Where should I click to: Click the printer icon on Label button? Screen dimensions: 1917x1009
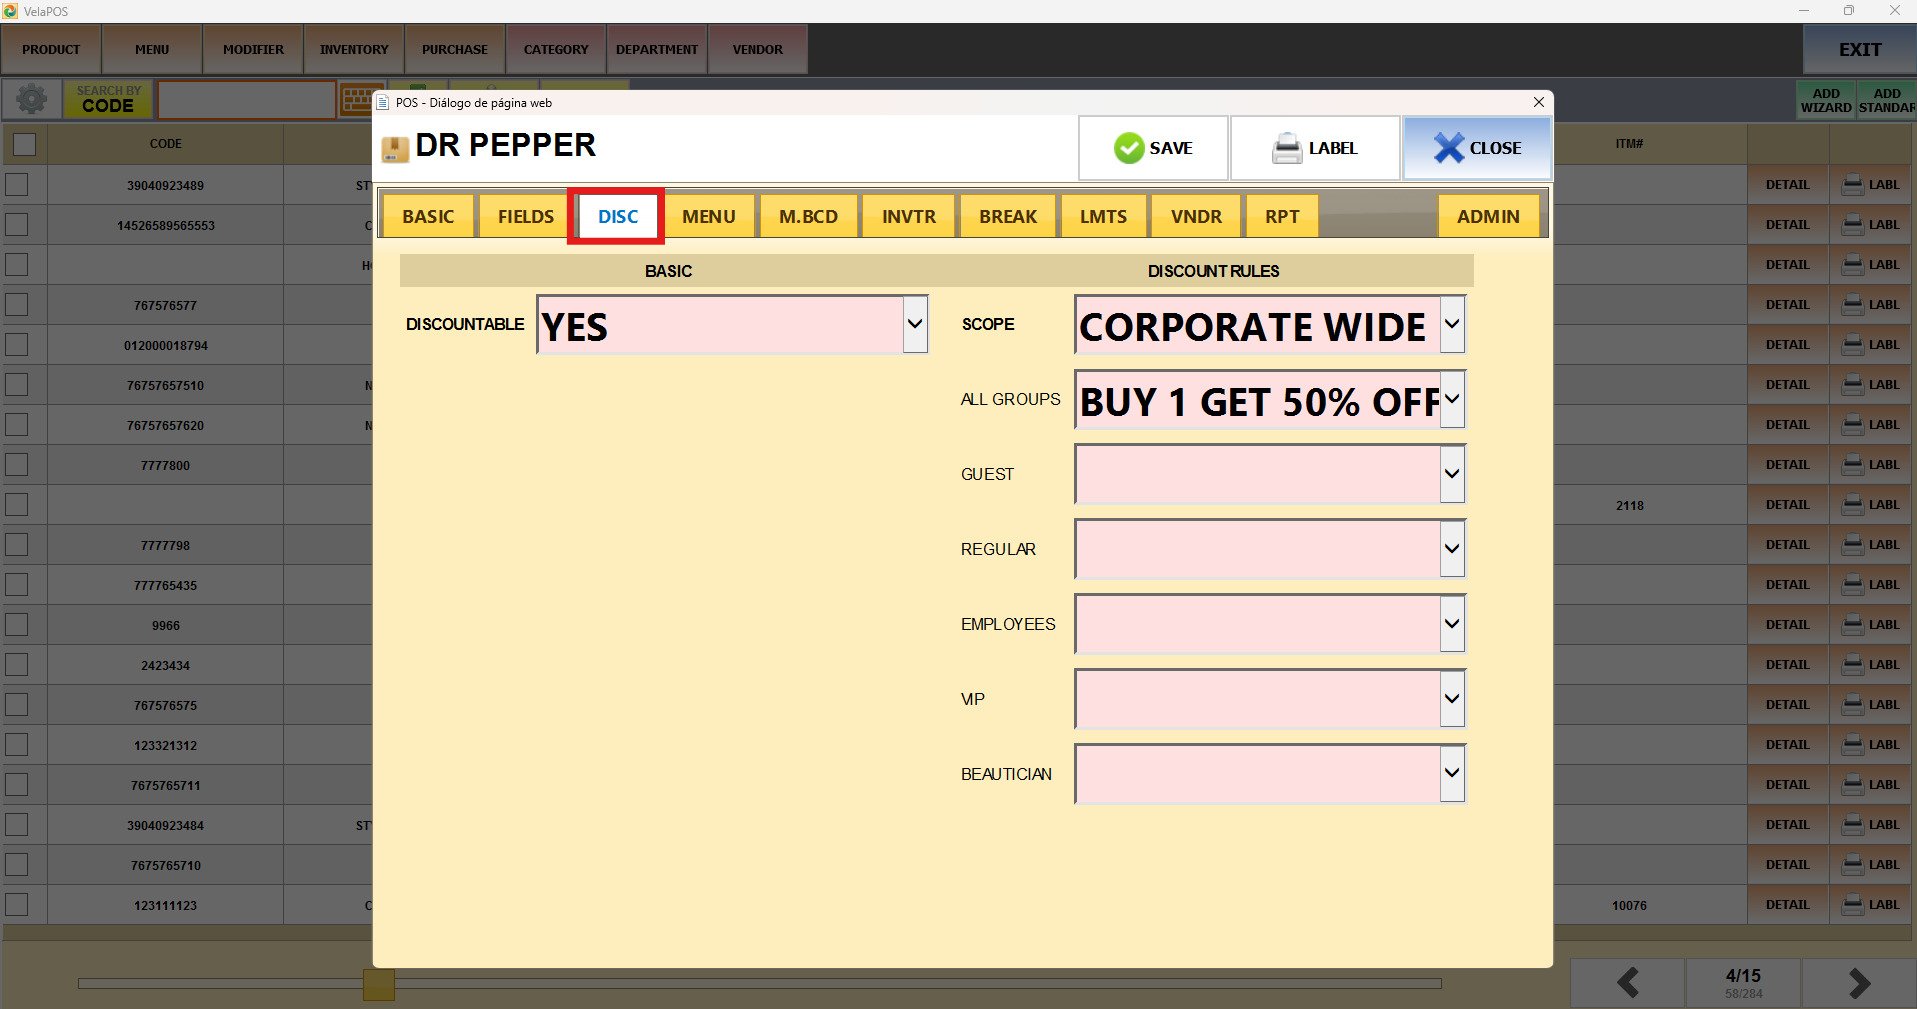click(x=1286, y=148)
